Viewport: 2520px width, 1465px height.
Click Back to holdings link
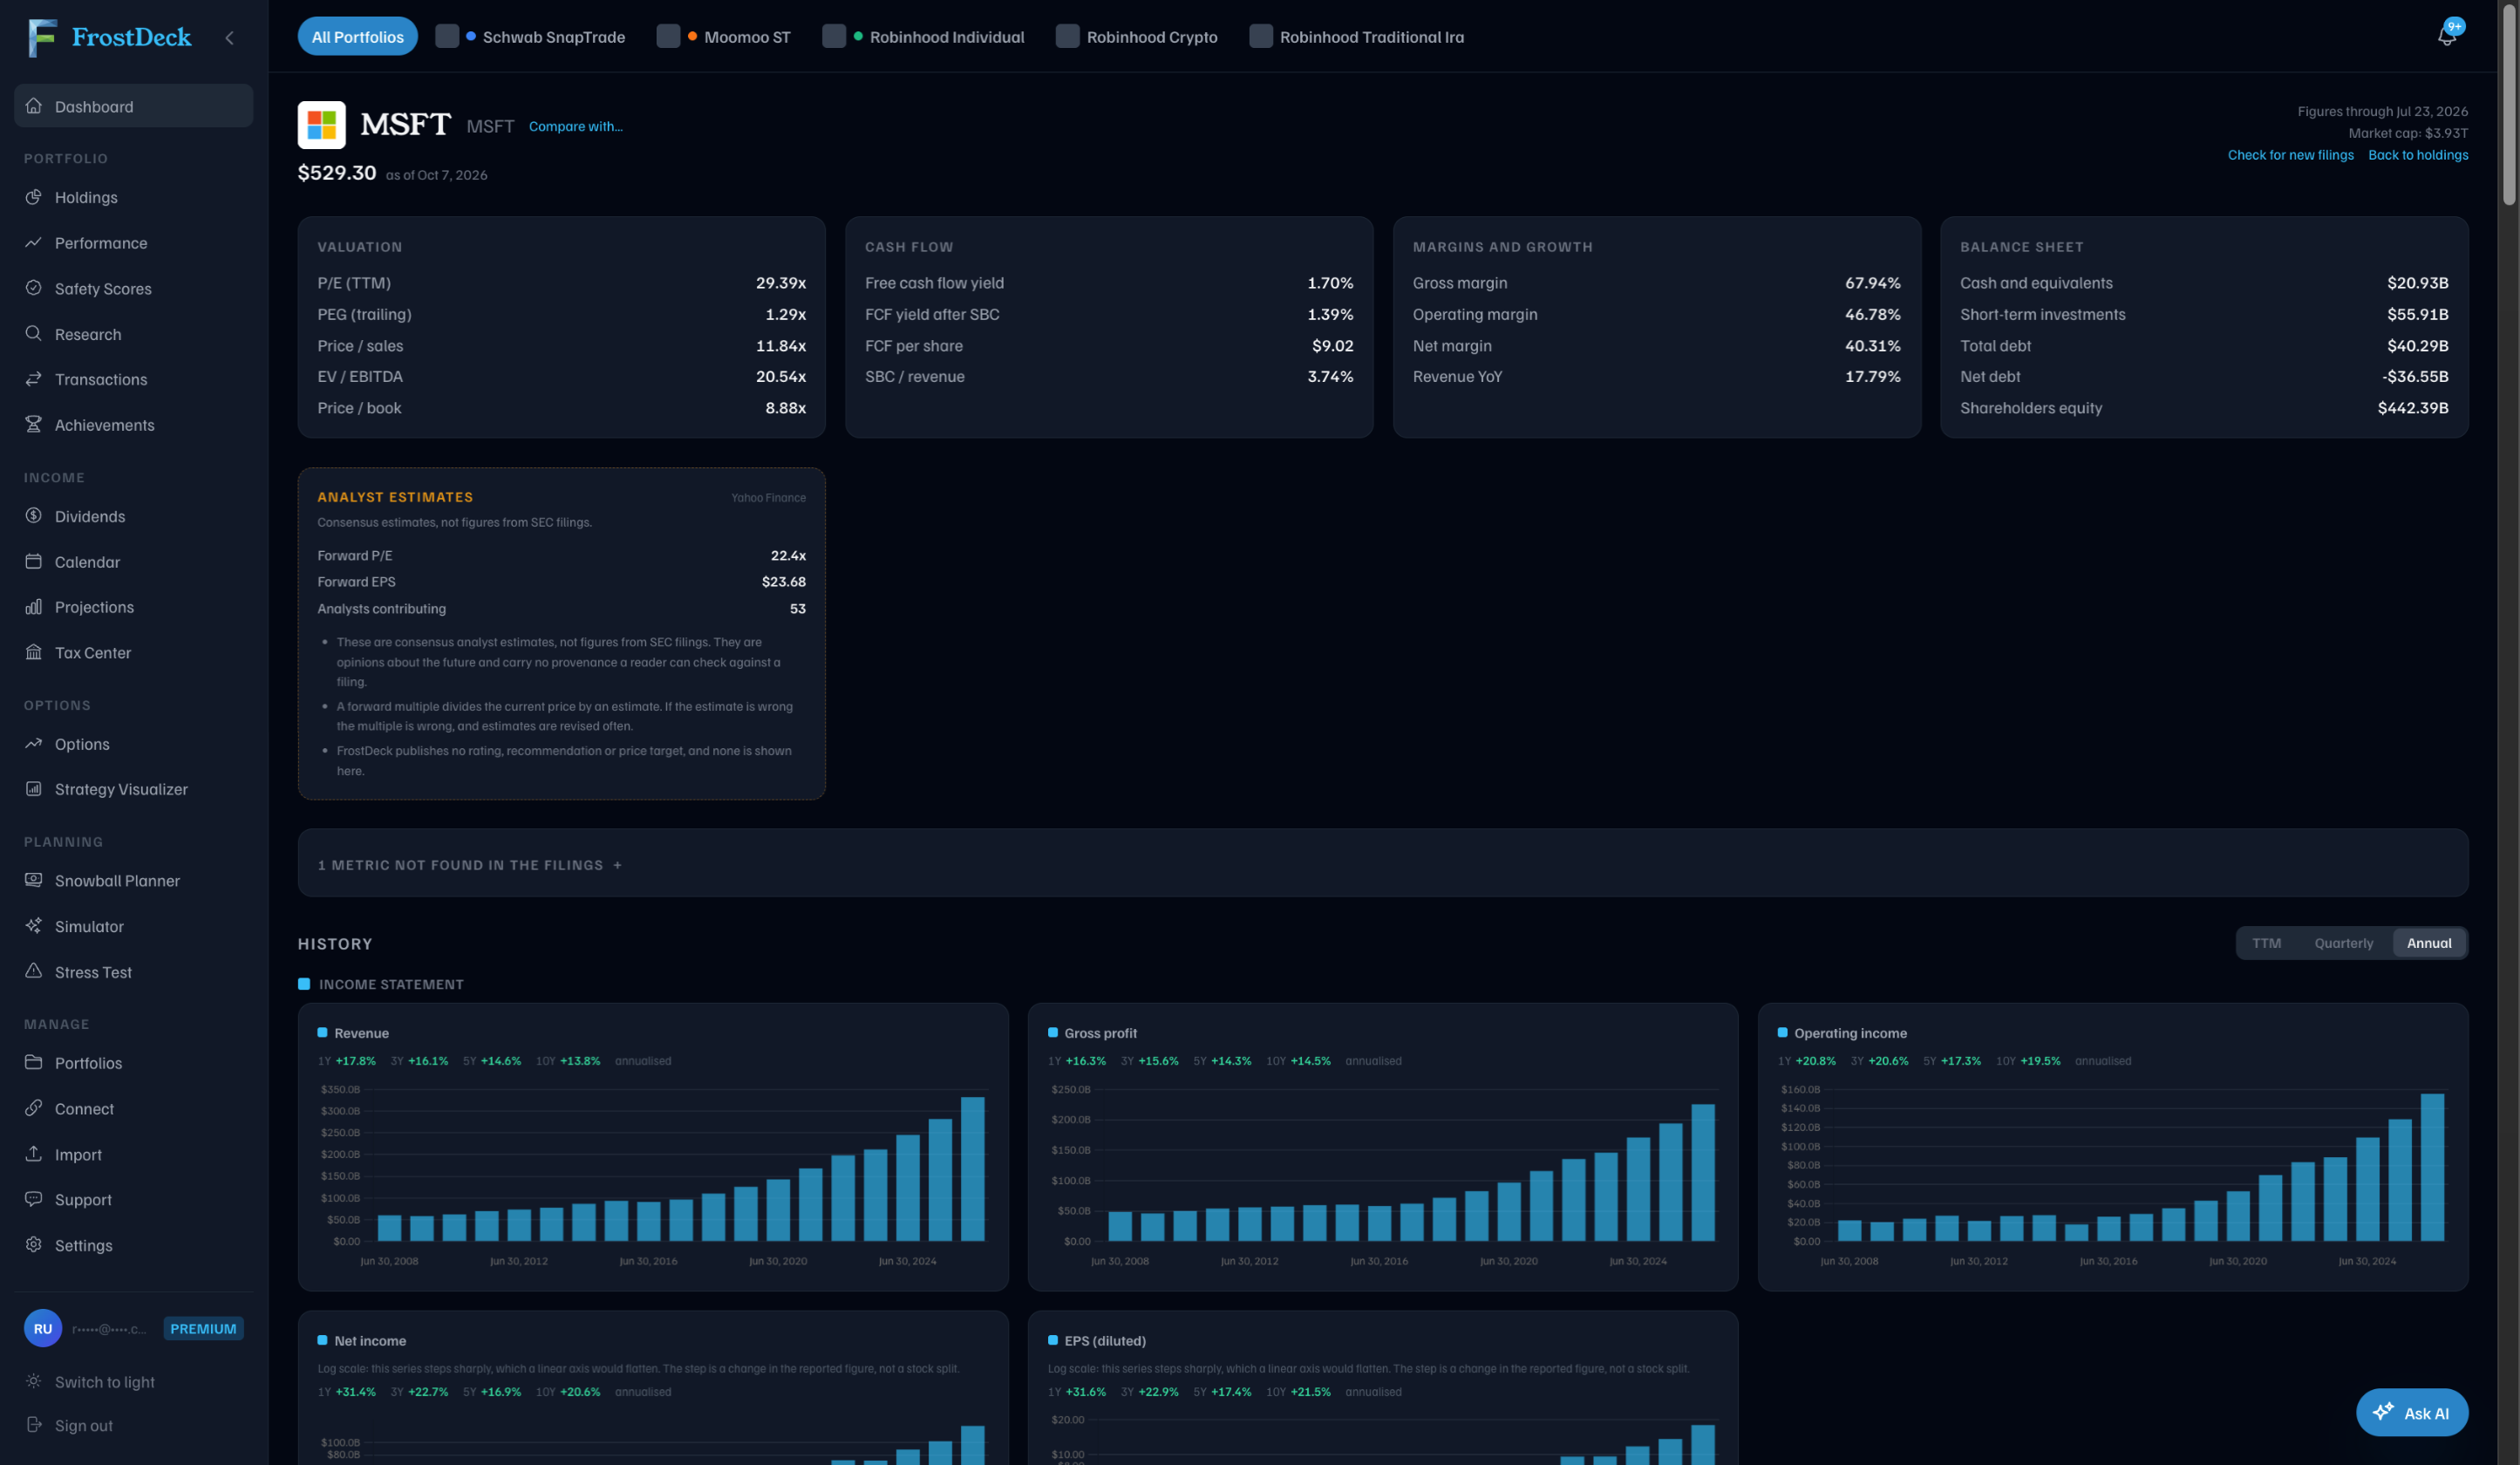[2418, 155]
